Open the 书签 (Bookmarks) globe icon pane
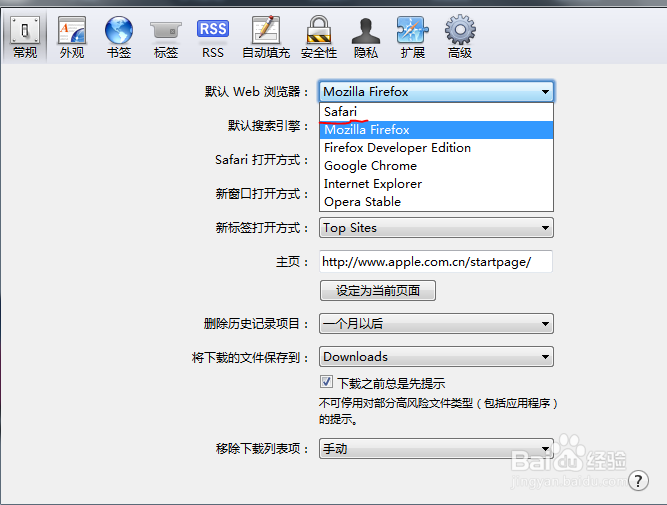Image resolution: width=667 pixels, height=505 pixels. click(x=119, y=37)
